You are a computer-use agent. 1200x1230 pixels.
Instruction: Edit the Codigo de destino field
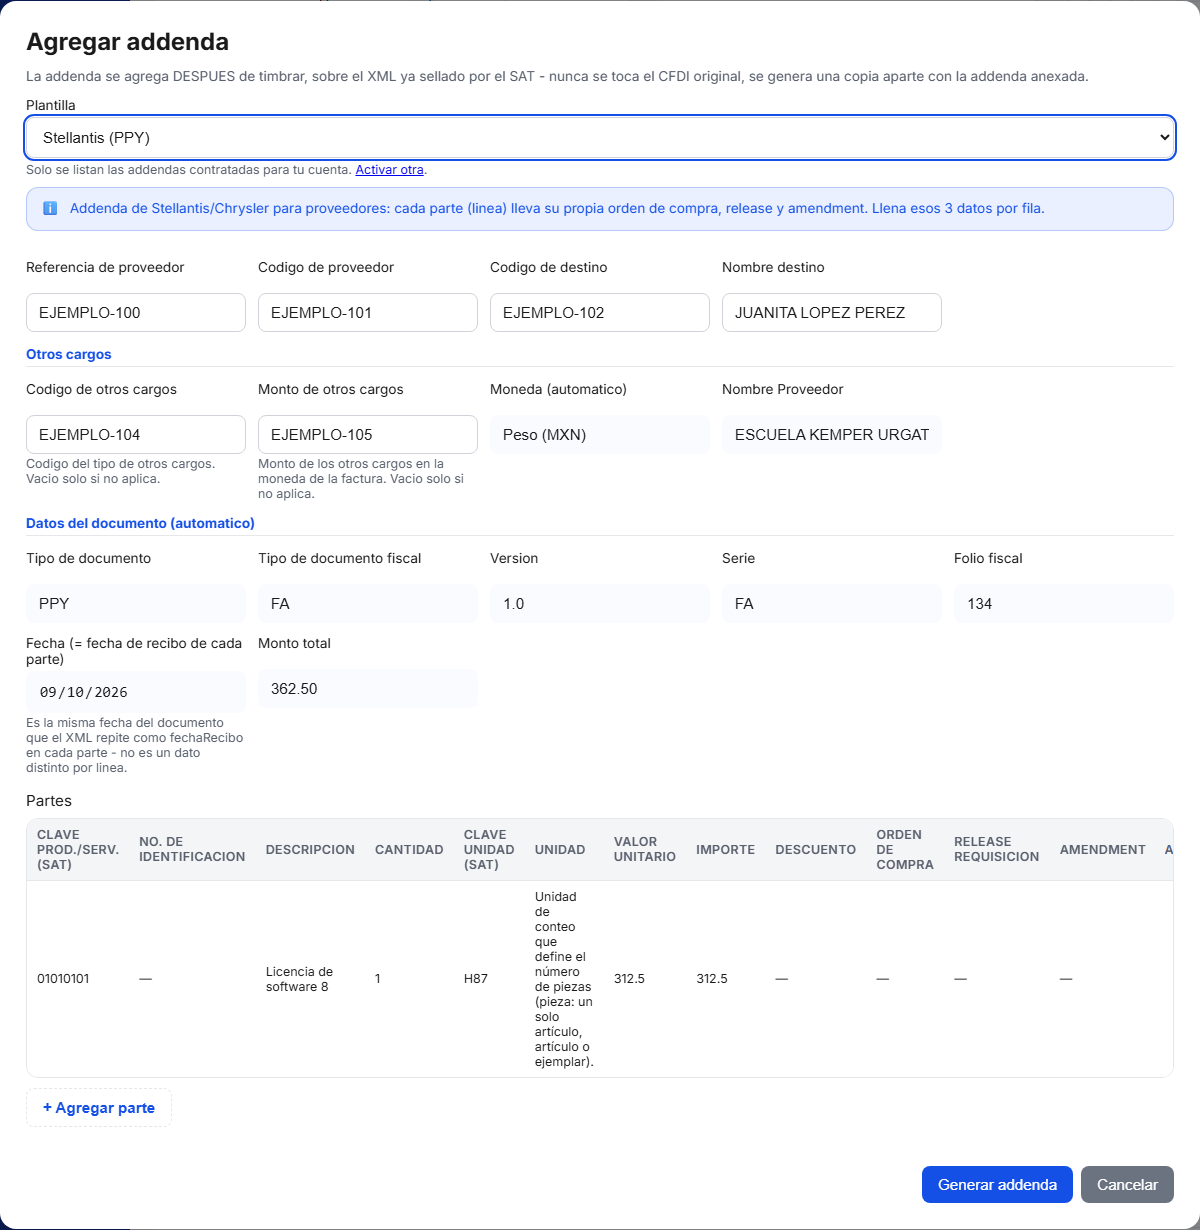600,313
